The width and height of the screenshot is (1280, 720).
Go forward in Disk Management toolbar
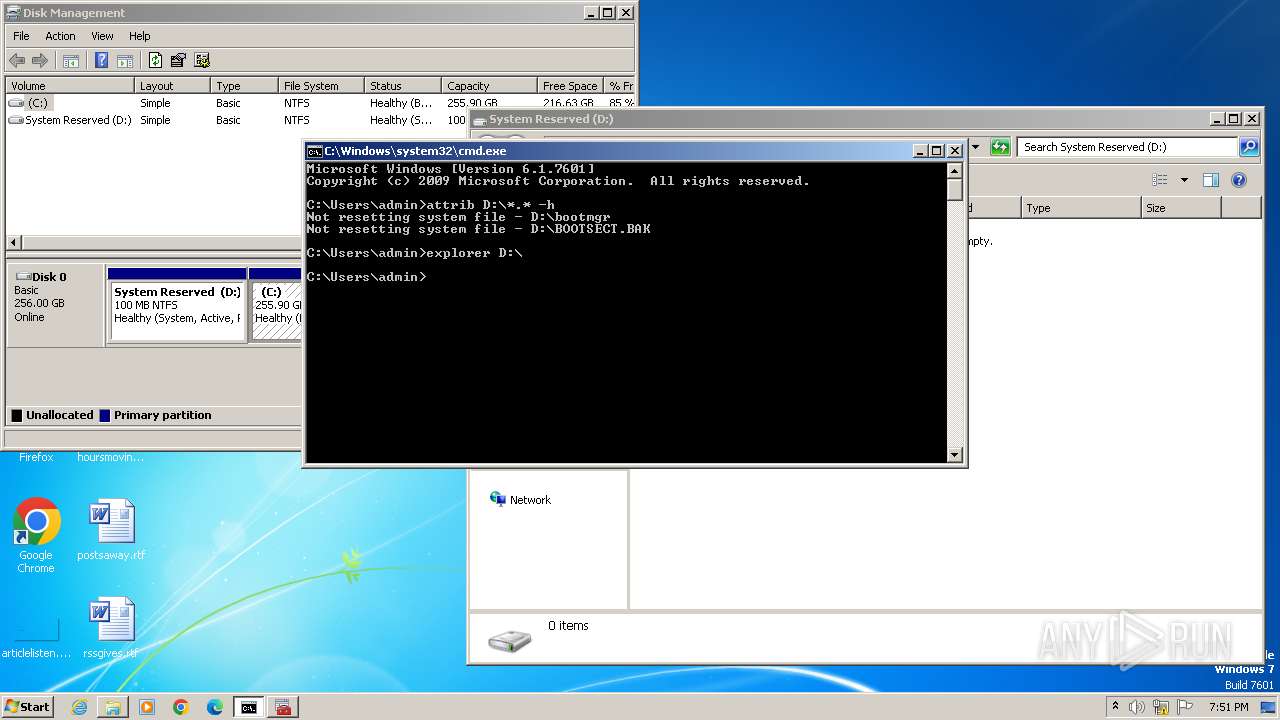pos(40,61)
